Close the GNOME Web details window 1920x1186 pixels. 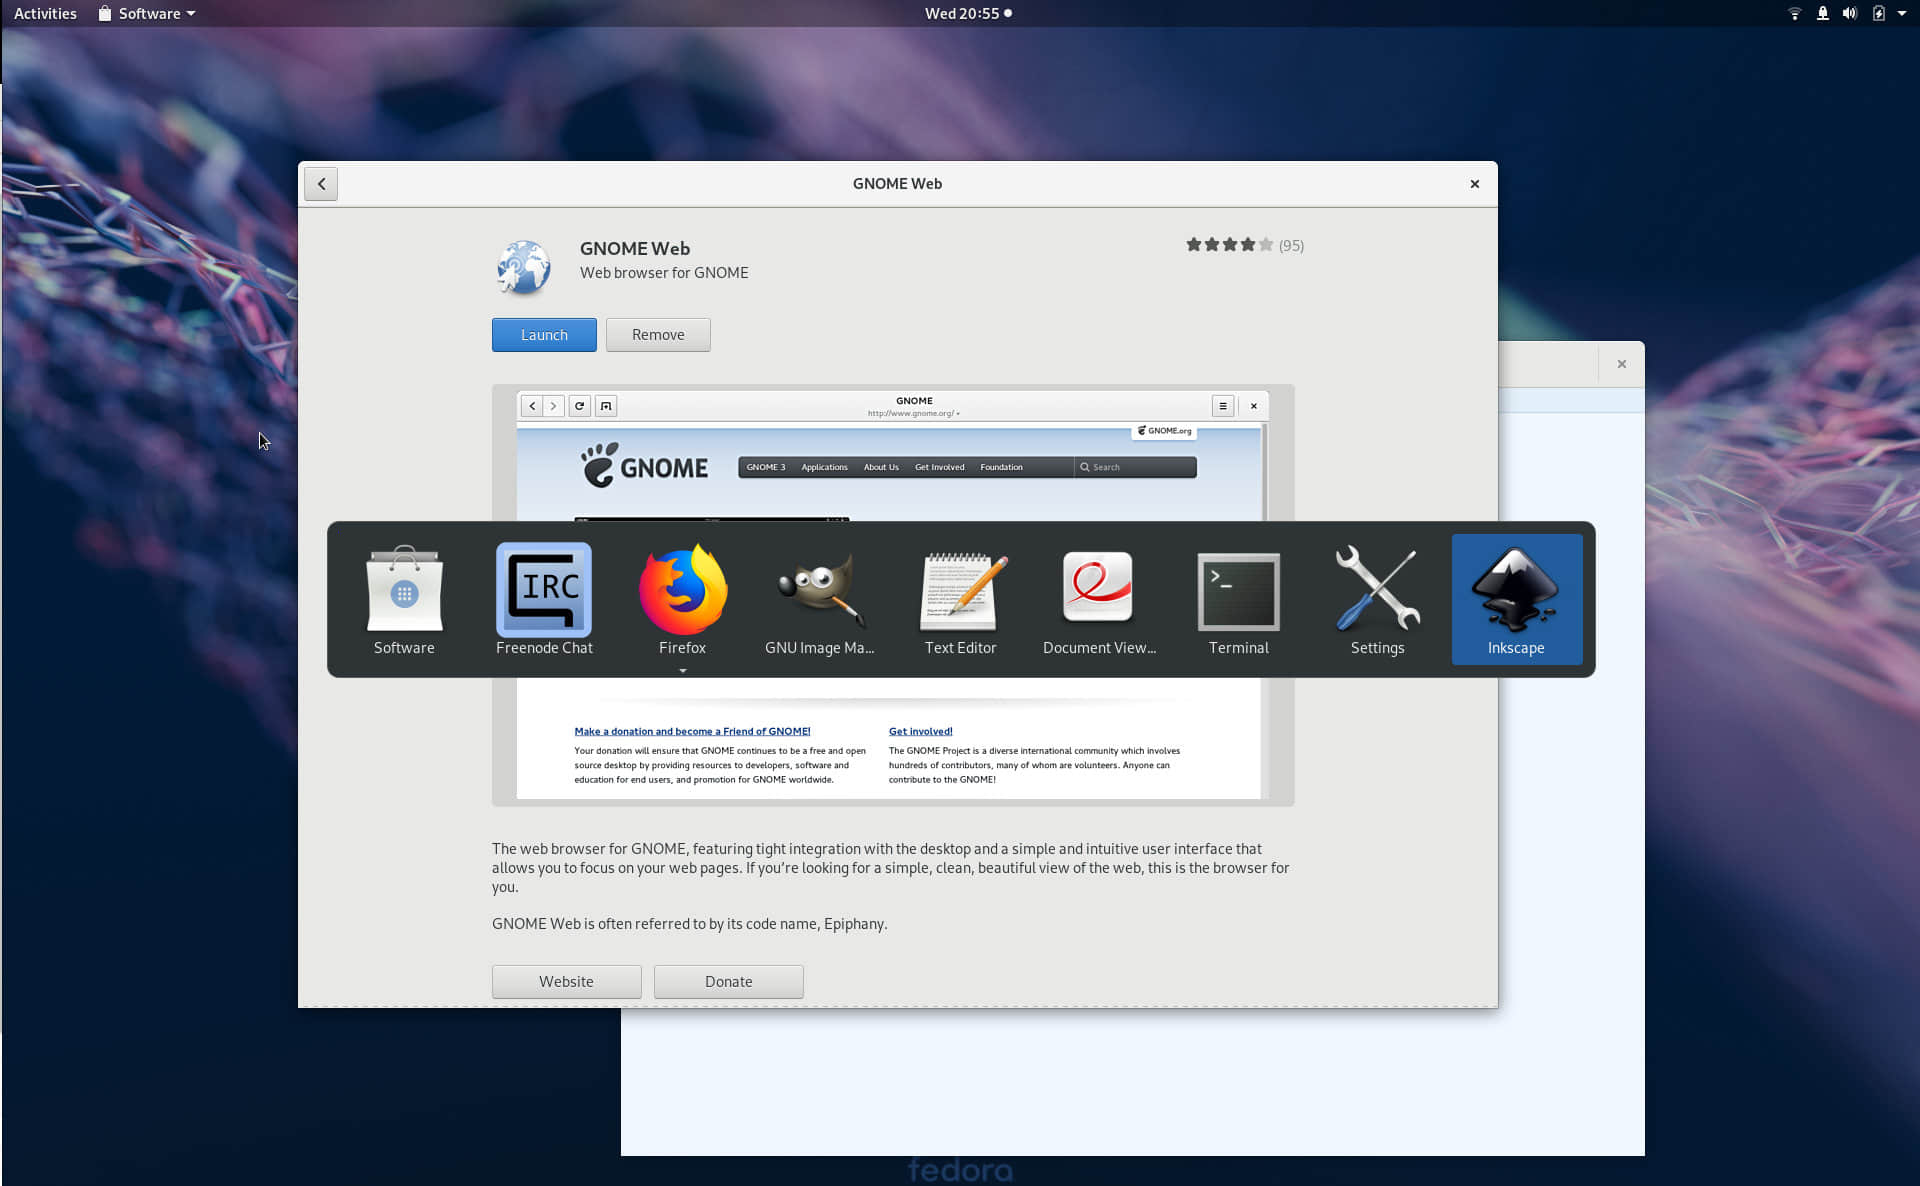pos(1474,184)
